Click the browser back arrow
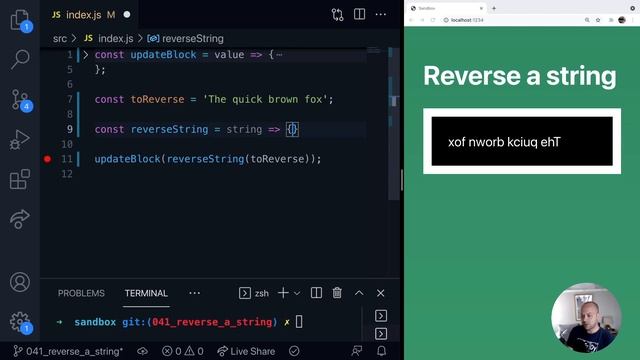 411,20
